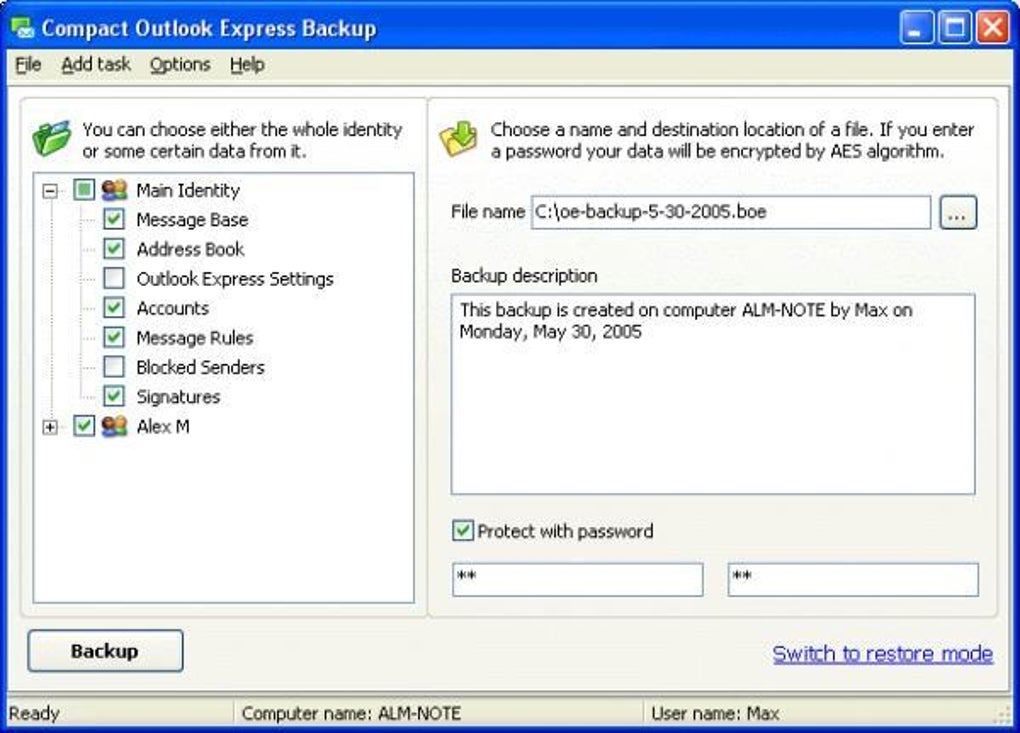Open the Add task menu

[96, 64]
